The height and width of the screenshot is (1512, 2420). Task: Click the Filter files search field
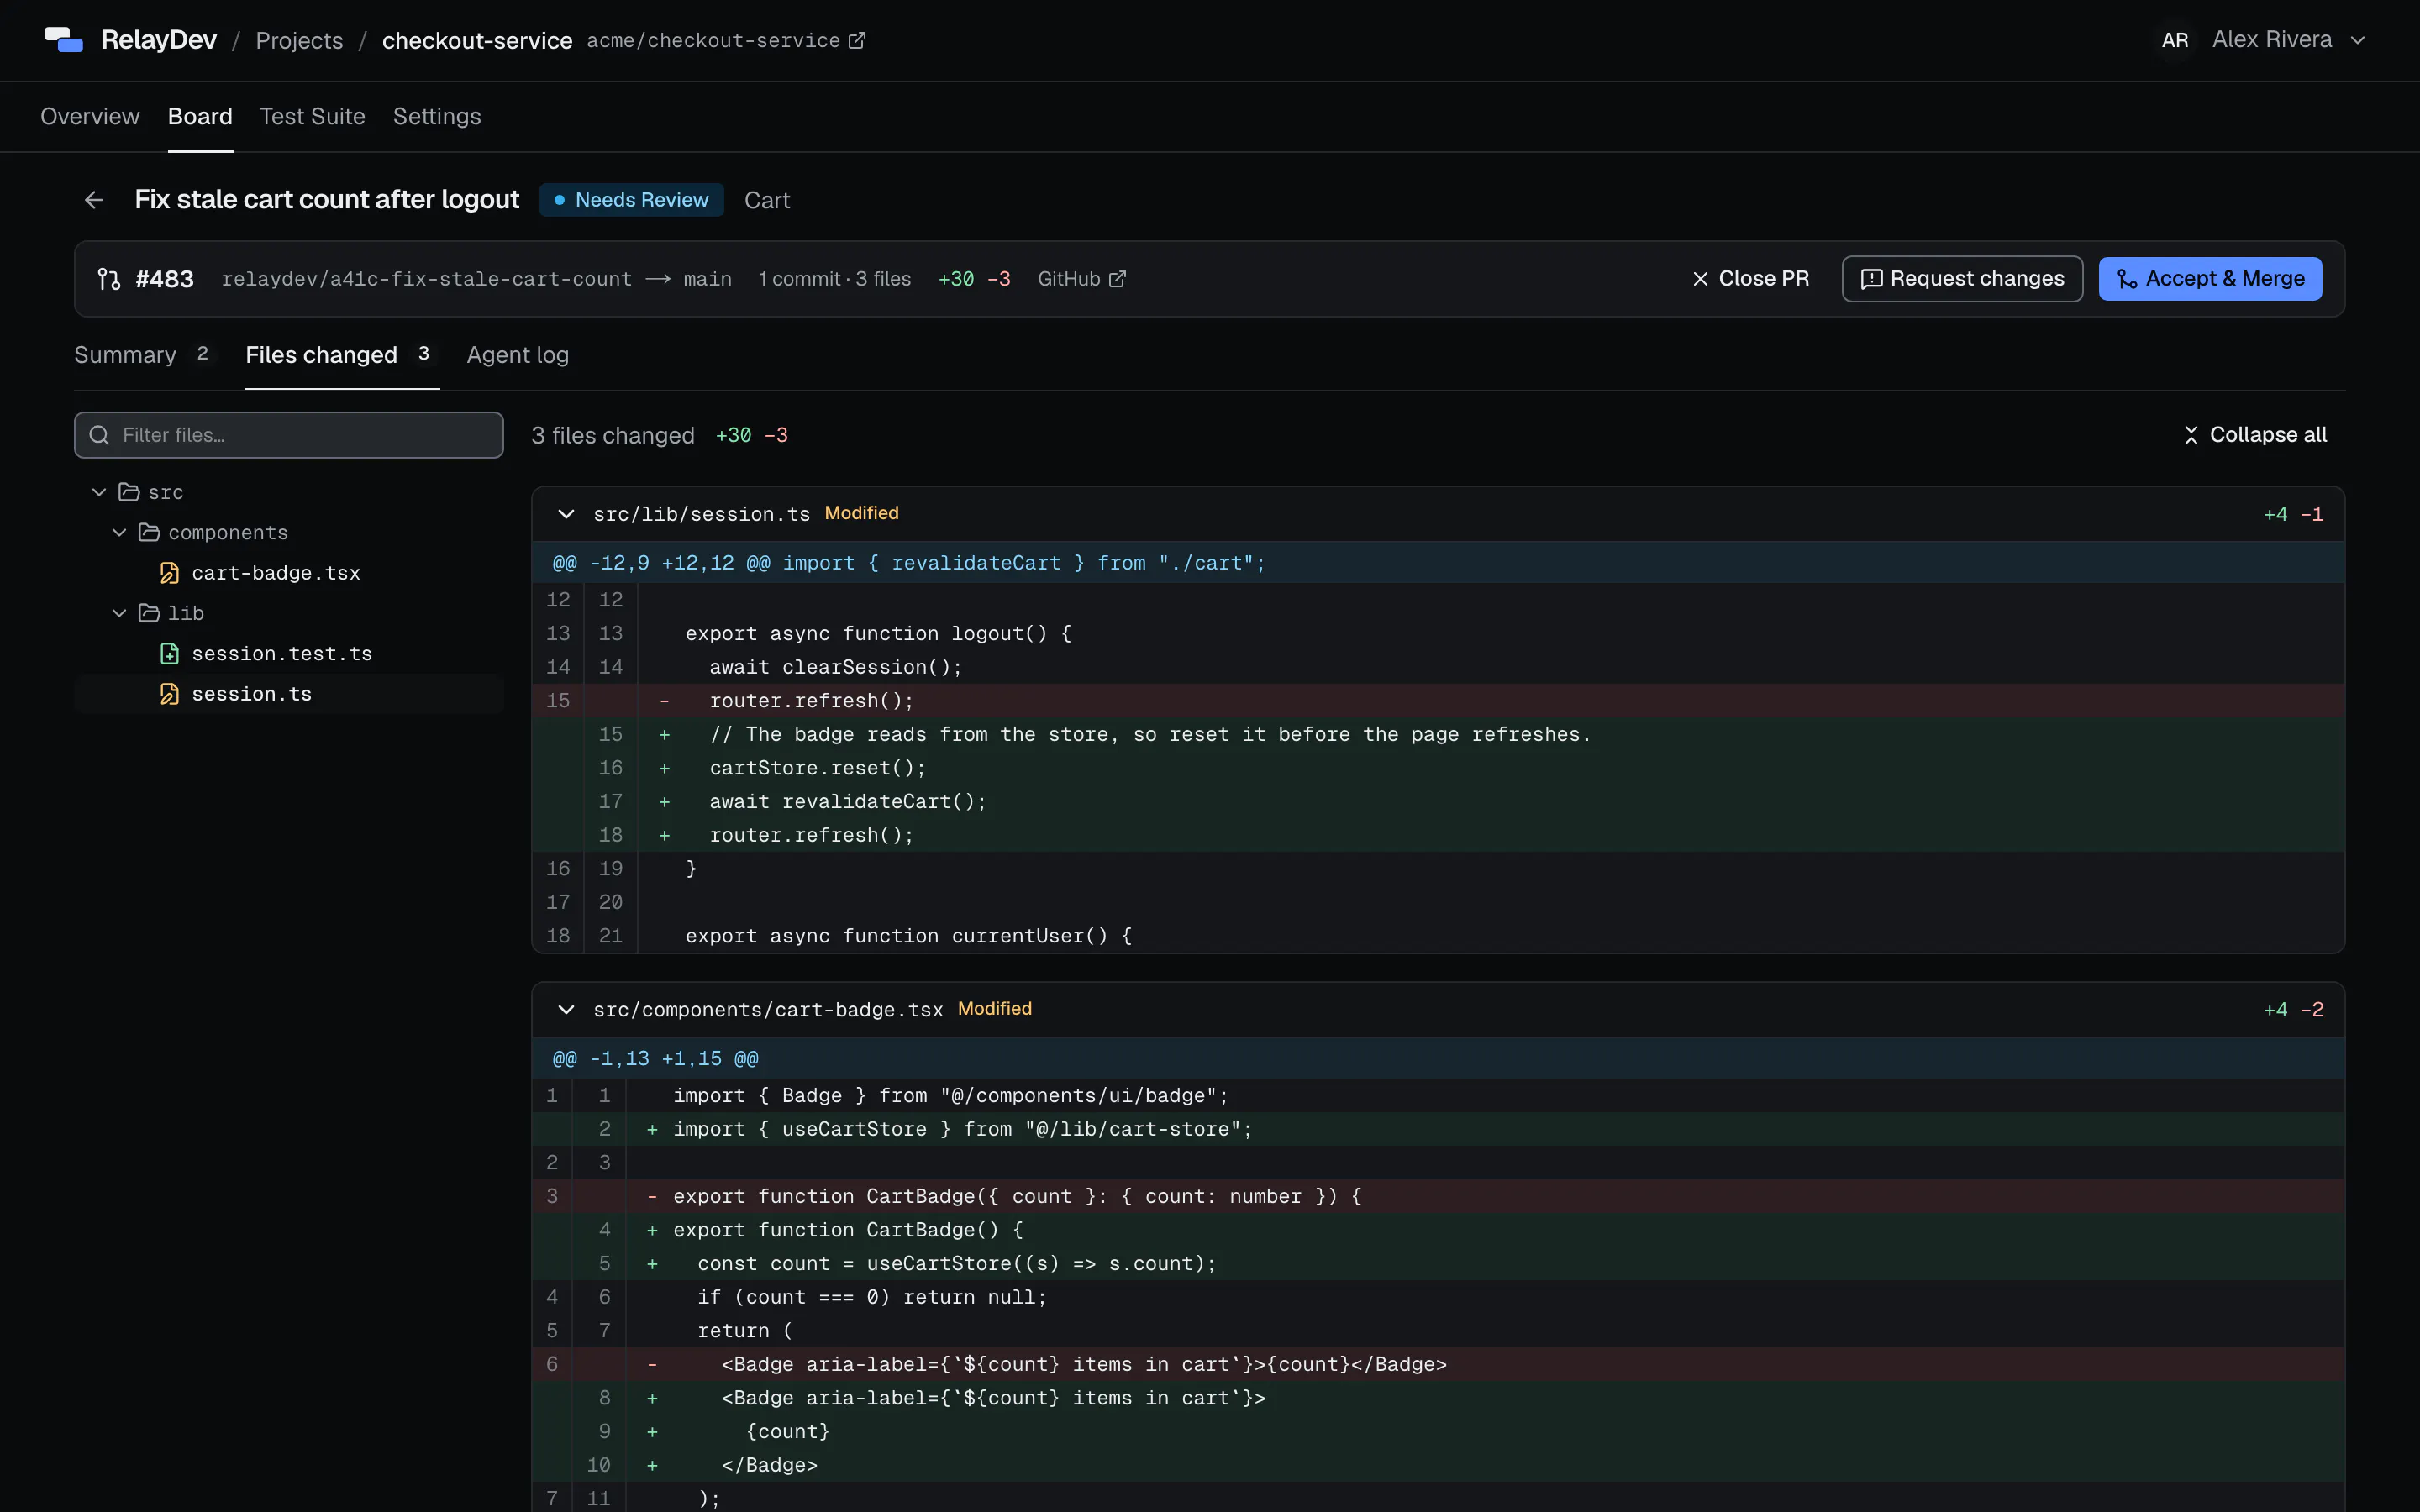[289, 435]
